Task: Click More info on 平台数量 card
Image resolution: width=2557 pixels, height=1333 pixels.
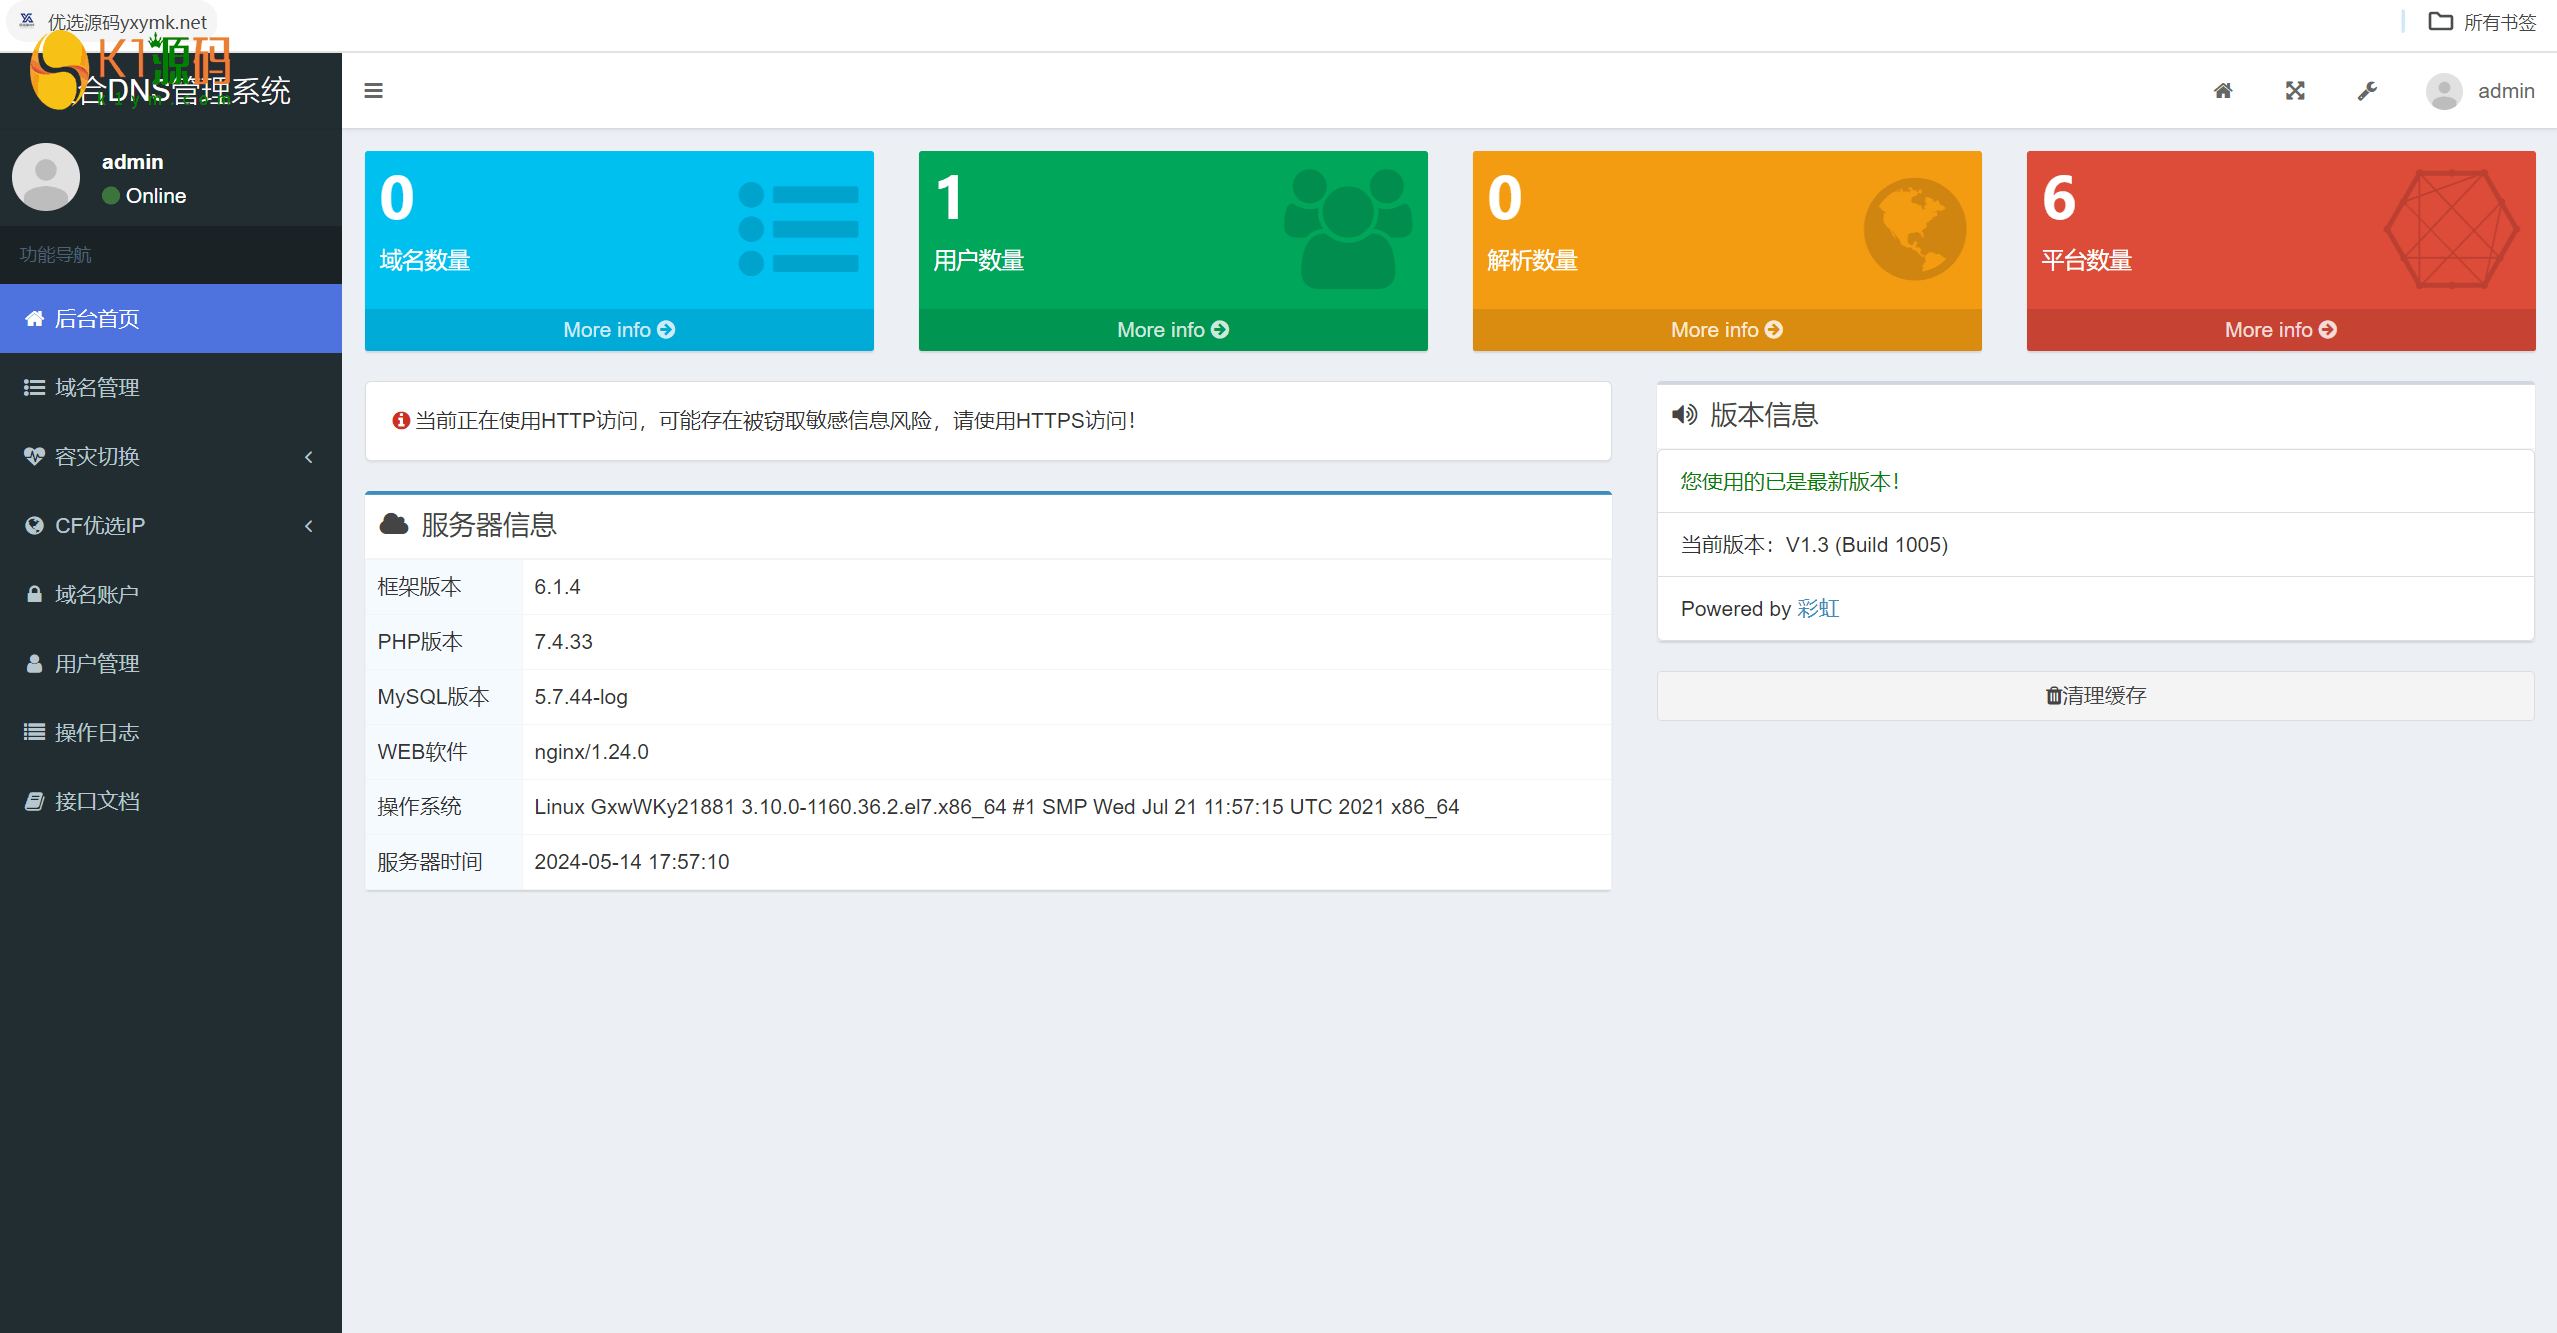Action: coord(2280,330)
